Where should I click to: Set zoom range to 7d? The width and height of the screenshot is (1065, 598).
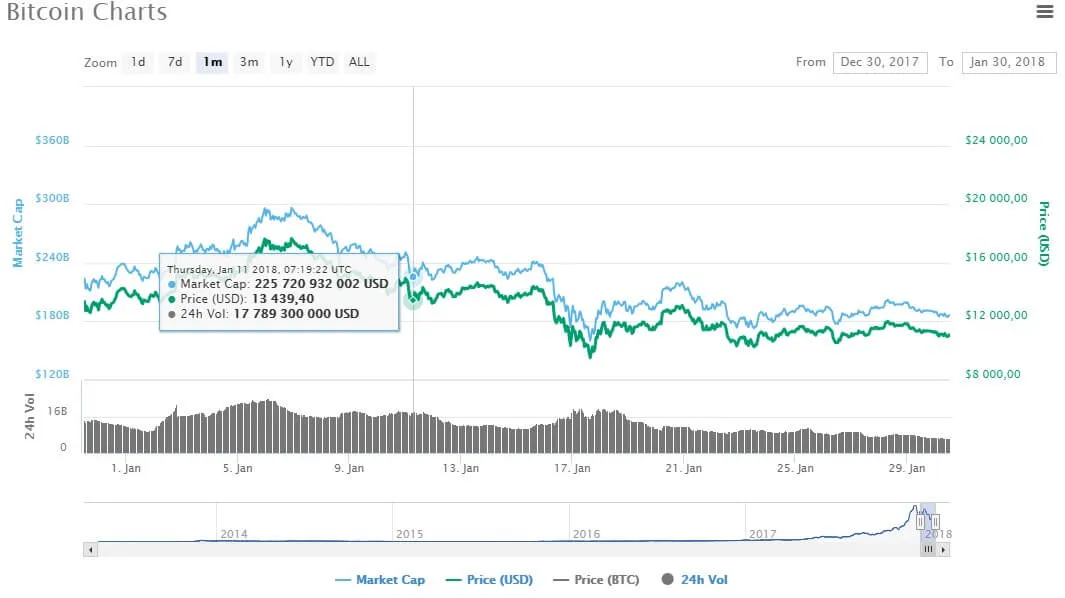[x=175, y=62]
